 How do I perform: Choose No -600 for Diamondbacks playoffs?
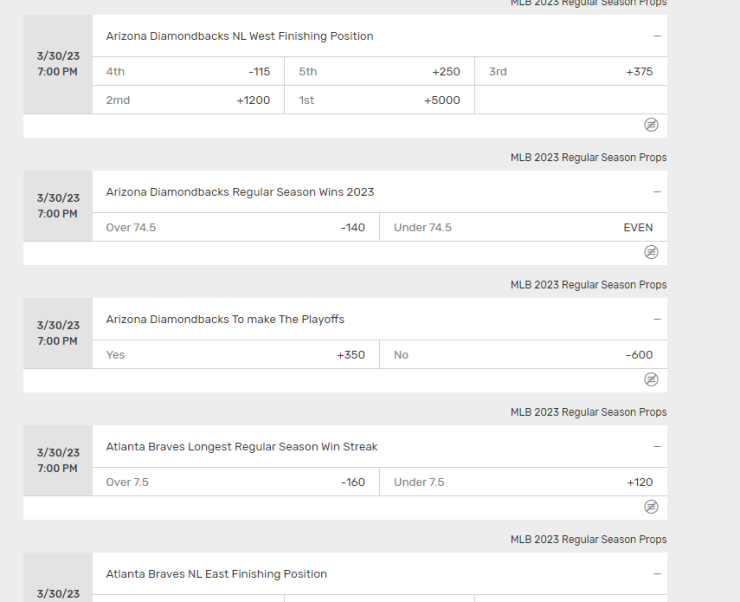[x=523, y=355]
